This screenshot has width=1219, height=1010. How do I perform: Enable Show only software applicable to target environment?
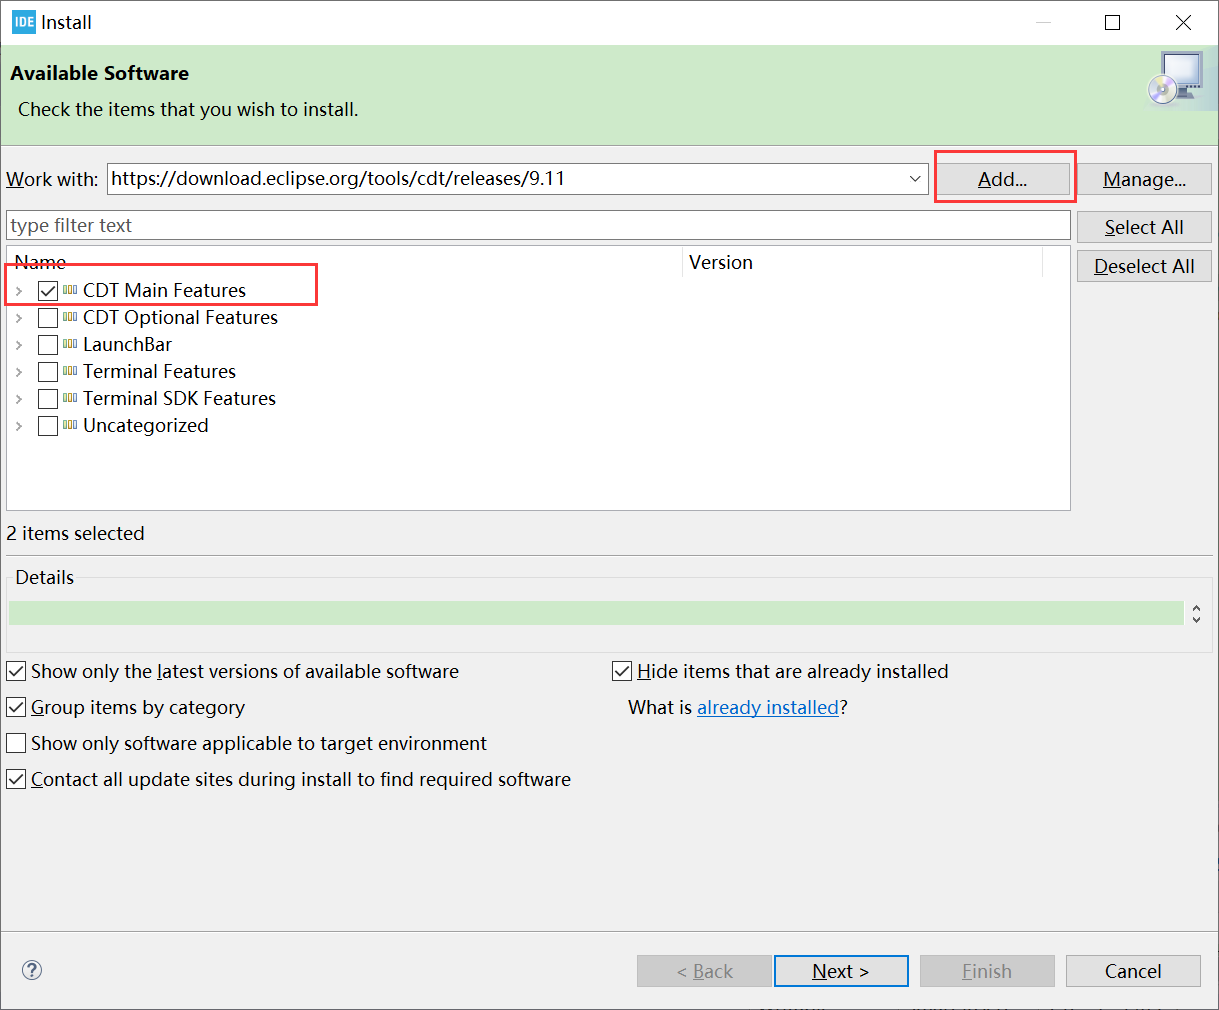coord(16,743)
